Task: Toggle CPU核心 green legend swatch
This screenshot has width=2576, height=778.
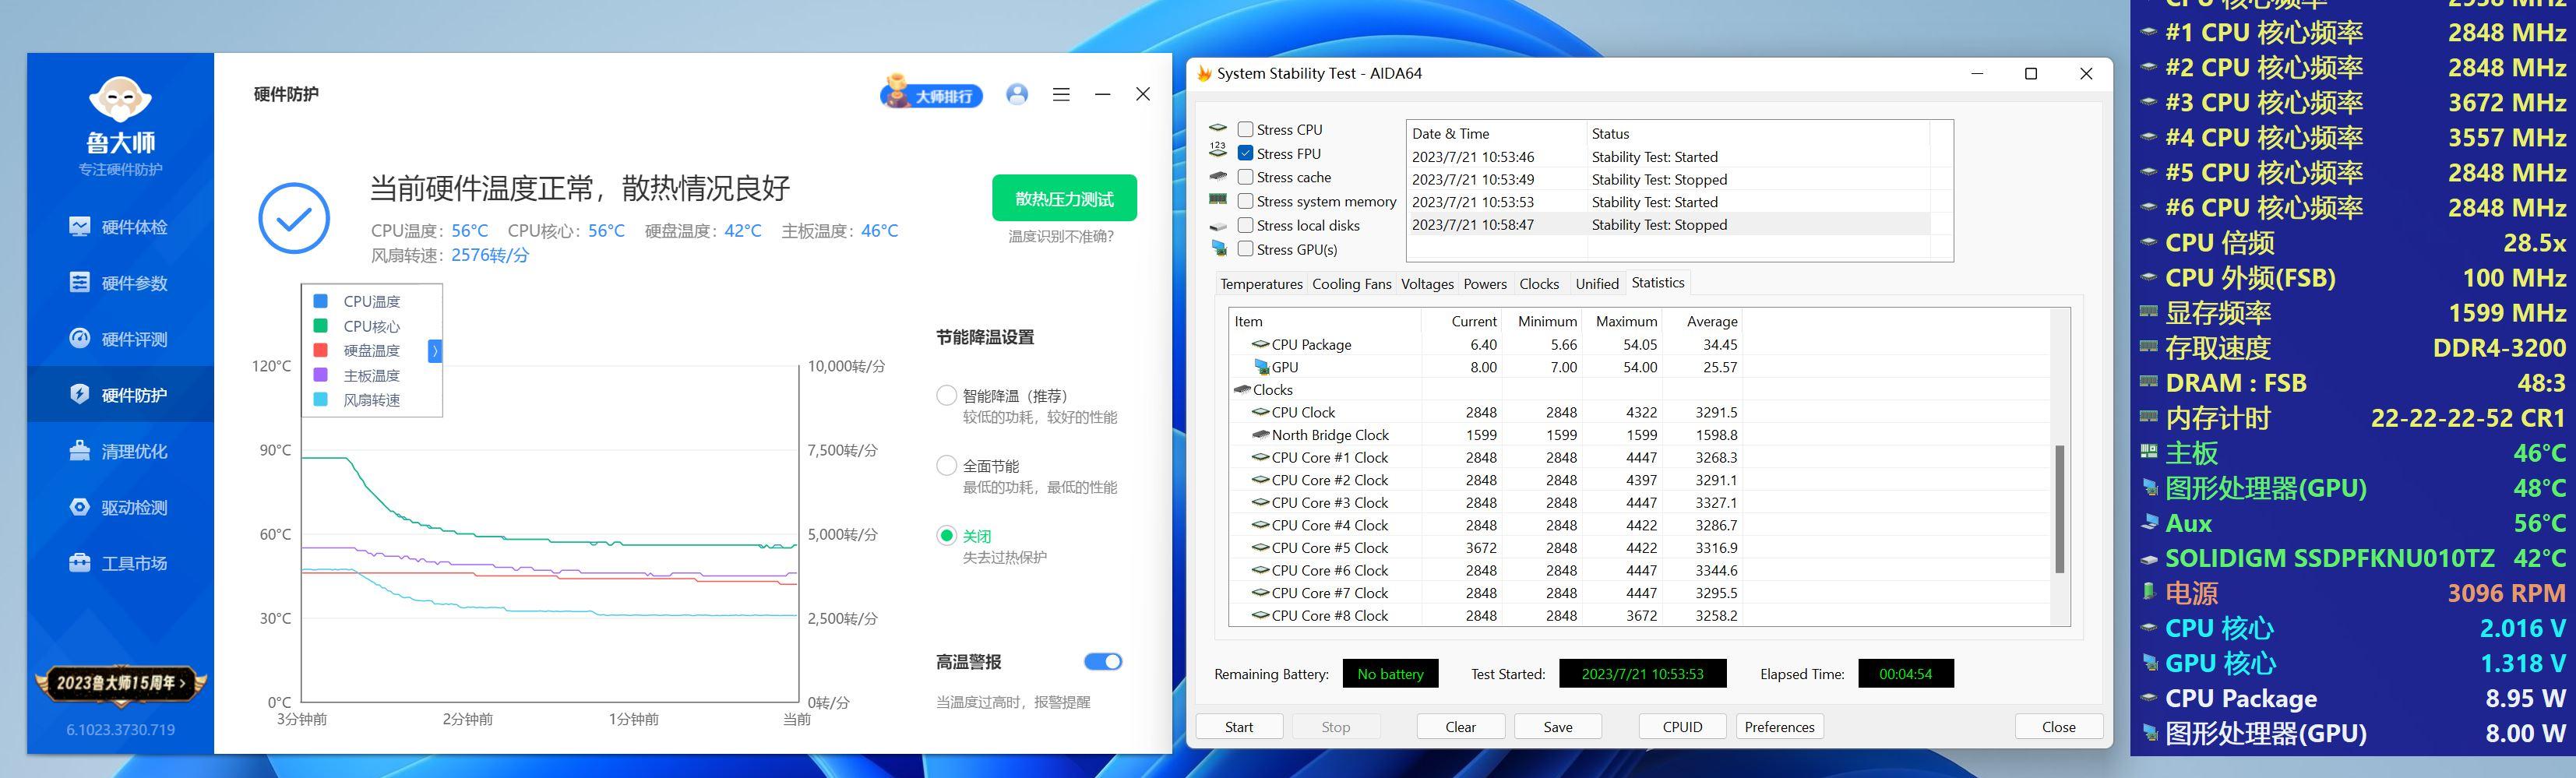Action: pyautogui.click(x=320, y=326)
